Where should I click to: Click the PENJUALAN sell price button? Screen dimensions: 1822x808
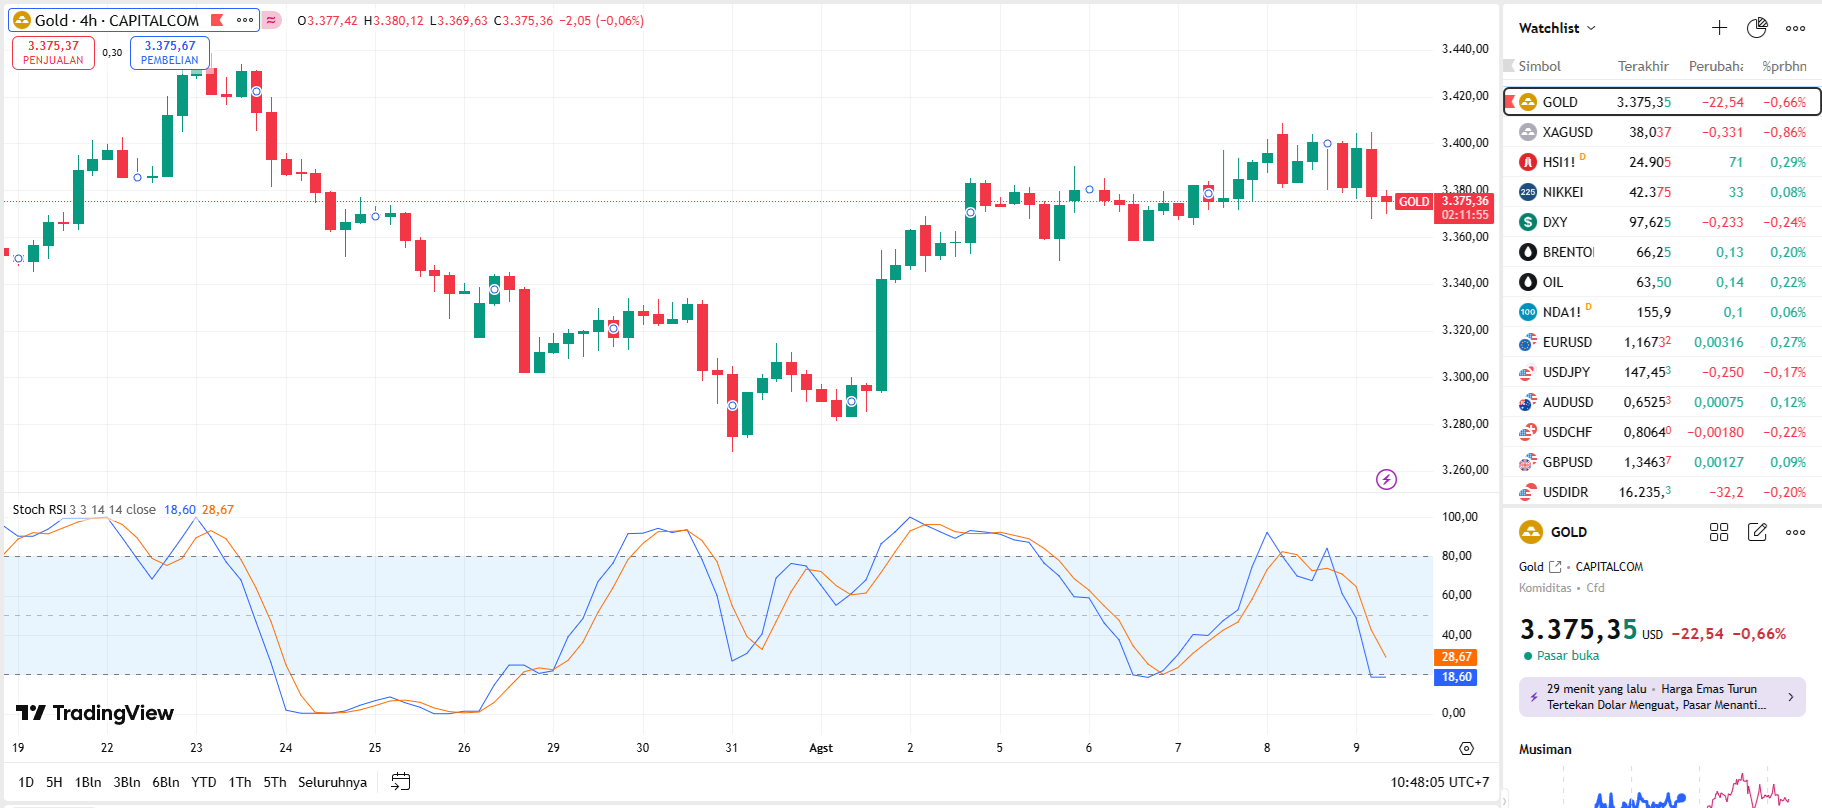coord(53,53)
